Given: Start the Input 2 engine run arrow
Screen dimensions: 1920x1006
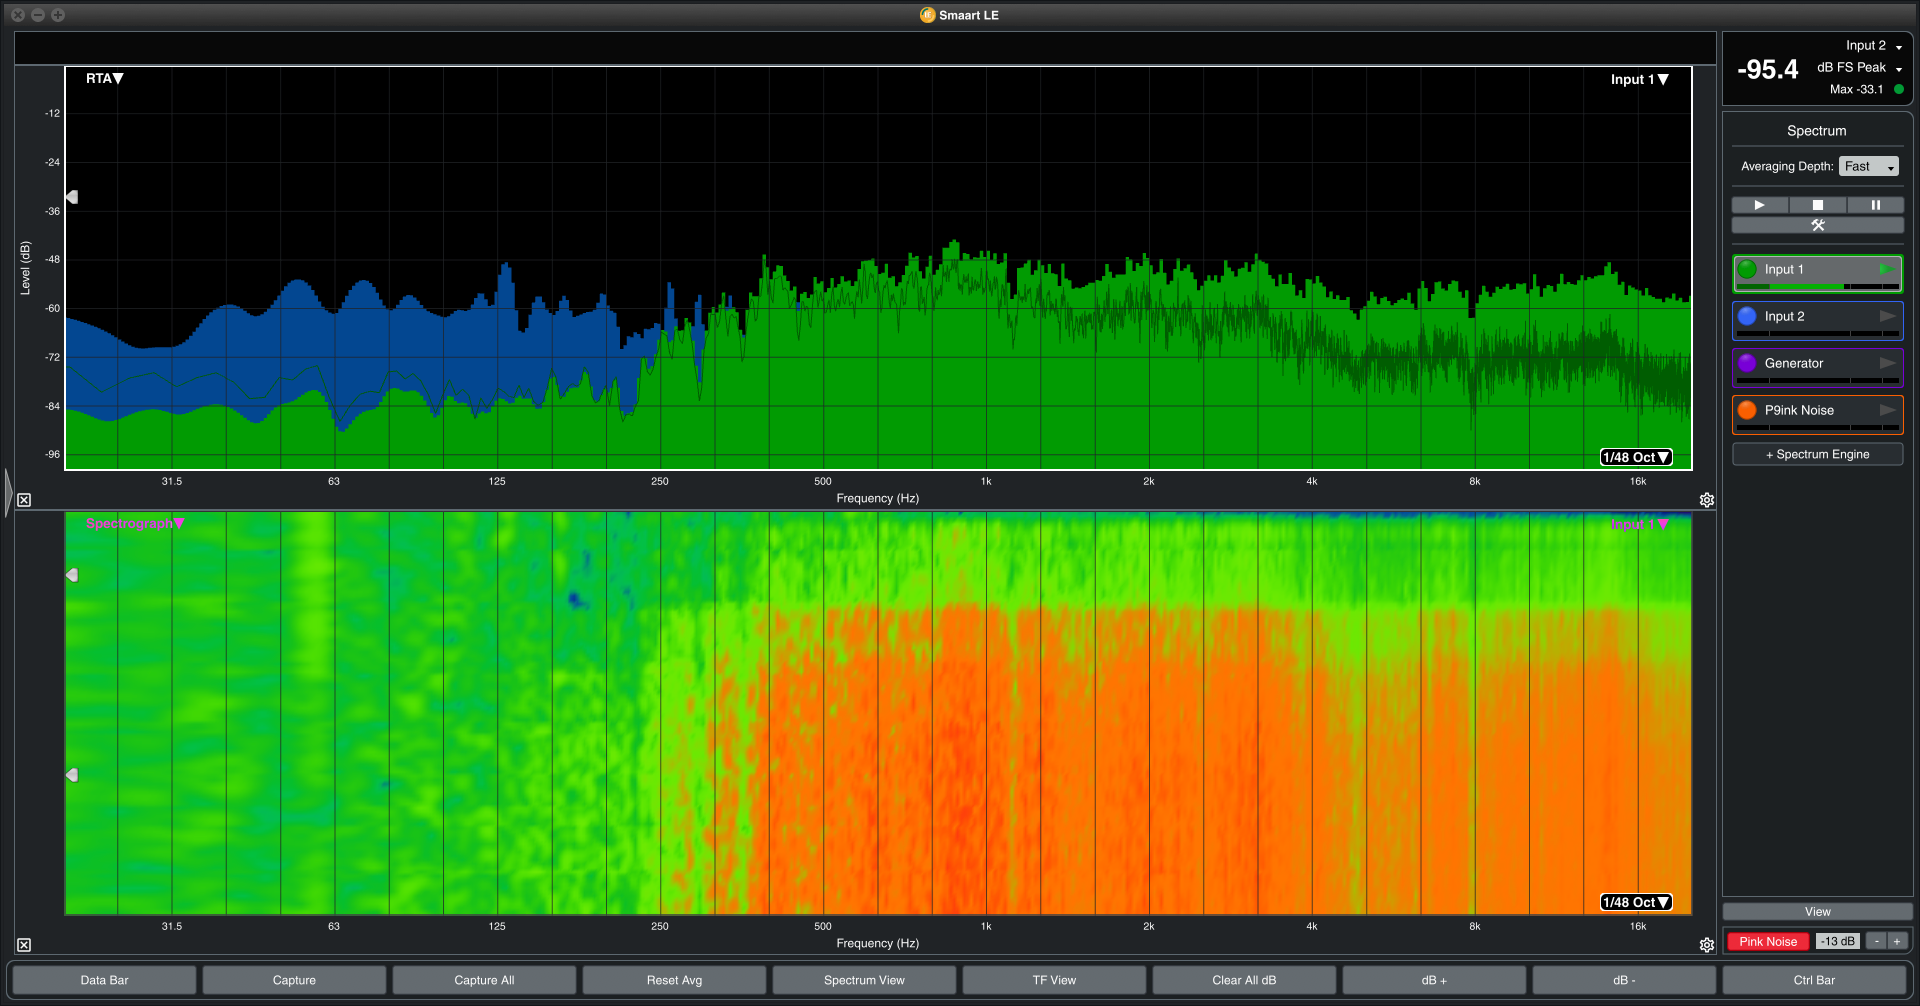Looking at the screenshot, I should click(1887, 316).
